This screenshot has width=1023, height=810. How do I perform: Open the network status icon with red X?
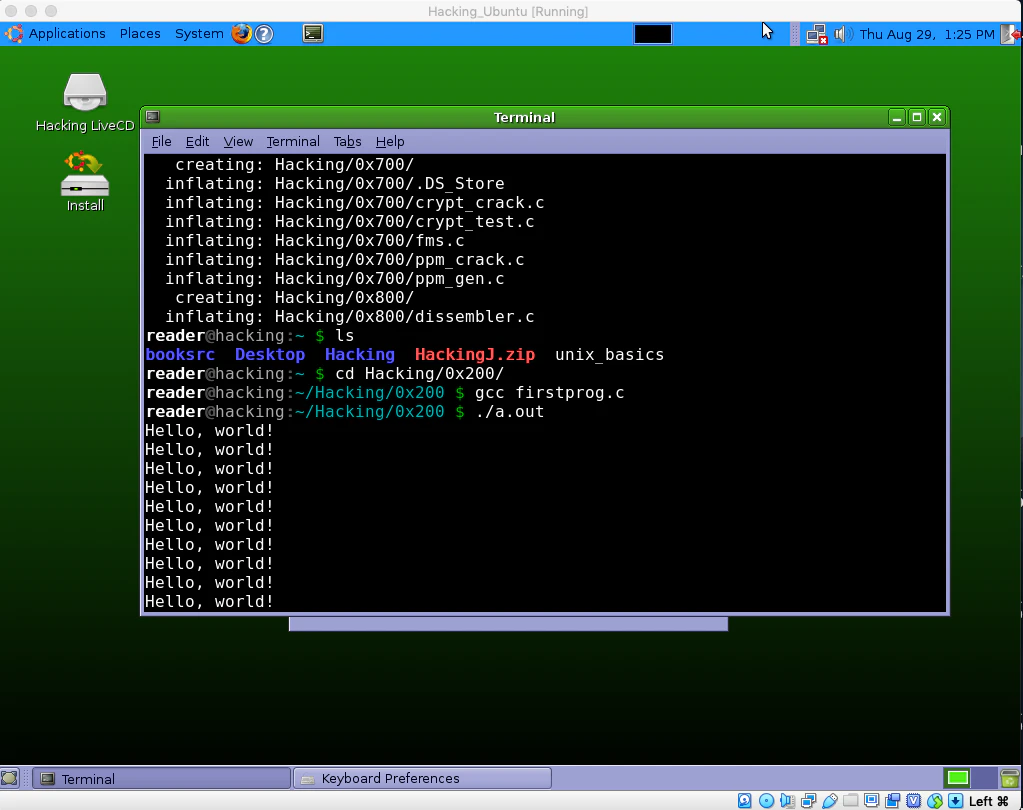pyautogui.click(x=816, y=34)
